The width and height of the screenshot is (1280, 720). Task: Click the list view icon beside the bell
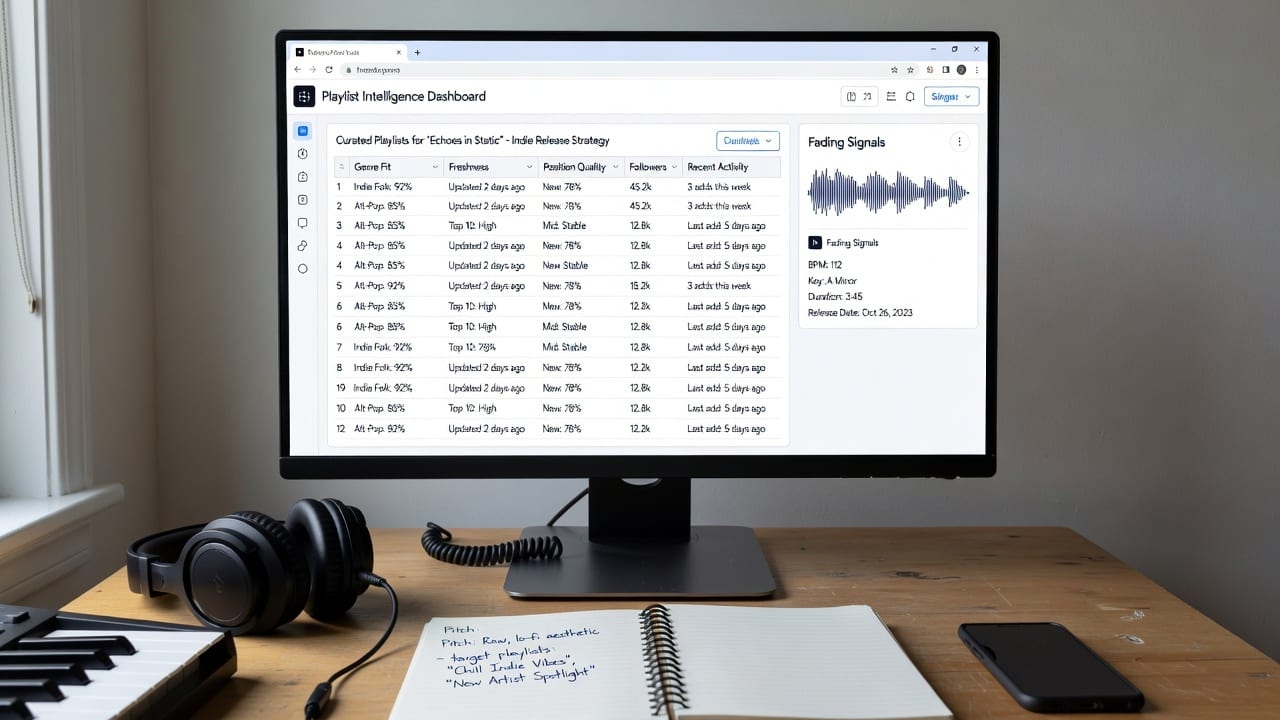[891, 97]
